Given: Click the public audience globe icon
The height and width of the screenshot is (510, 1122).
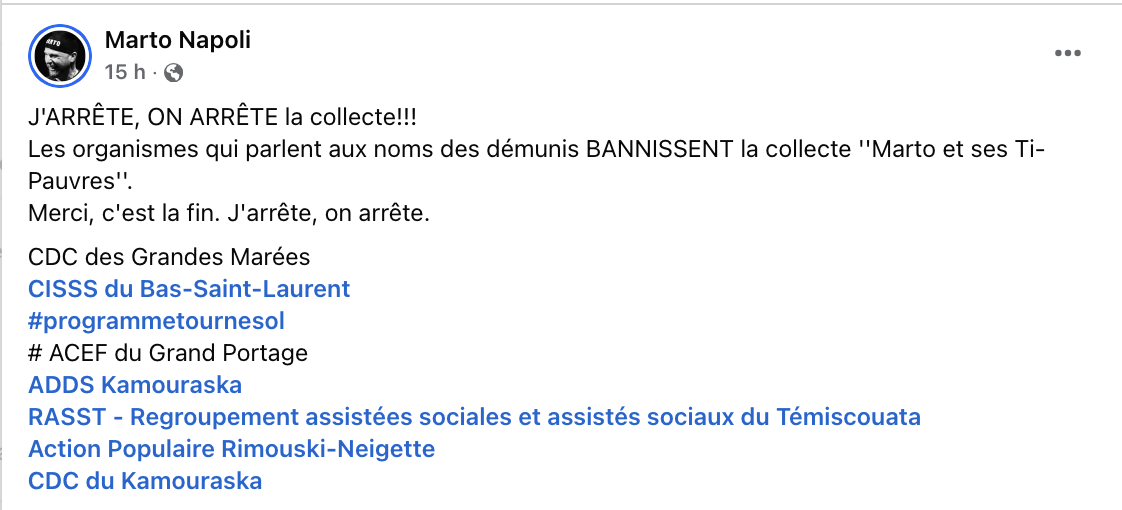Looking at the screenshot, I should [x=173, y=72].
